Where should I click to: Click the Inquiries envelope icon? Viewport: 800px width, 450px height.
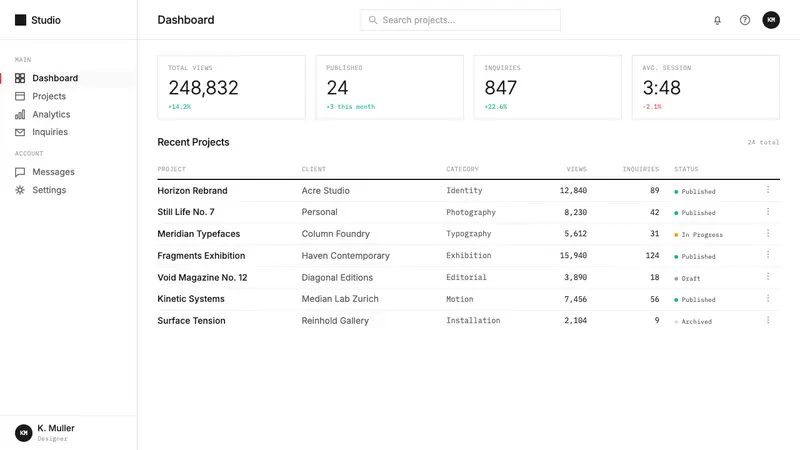(x=20, y=132)
